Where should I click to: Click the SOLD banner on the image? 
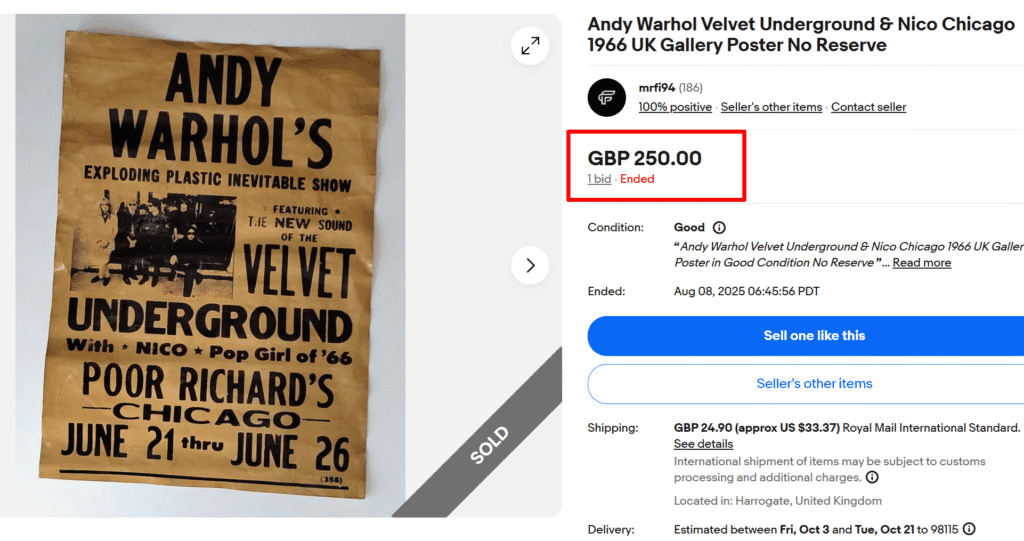pos(490,445)
